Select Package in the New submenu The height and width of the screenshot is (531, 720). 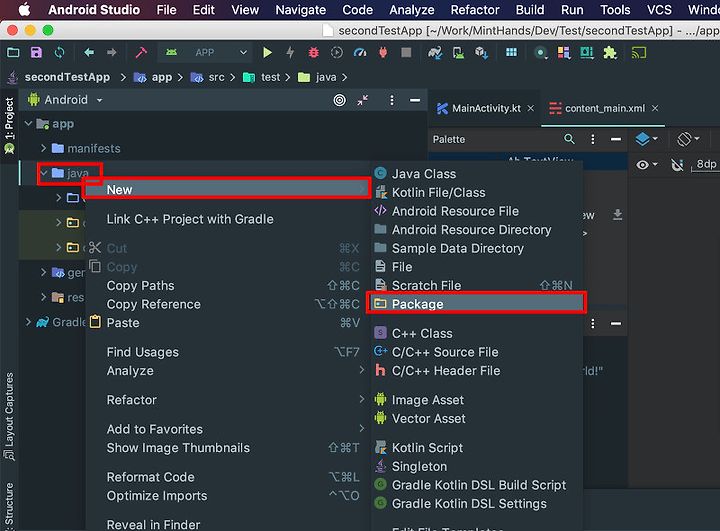tap(476, 304)
